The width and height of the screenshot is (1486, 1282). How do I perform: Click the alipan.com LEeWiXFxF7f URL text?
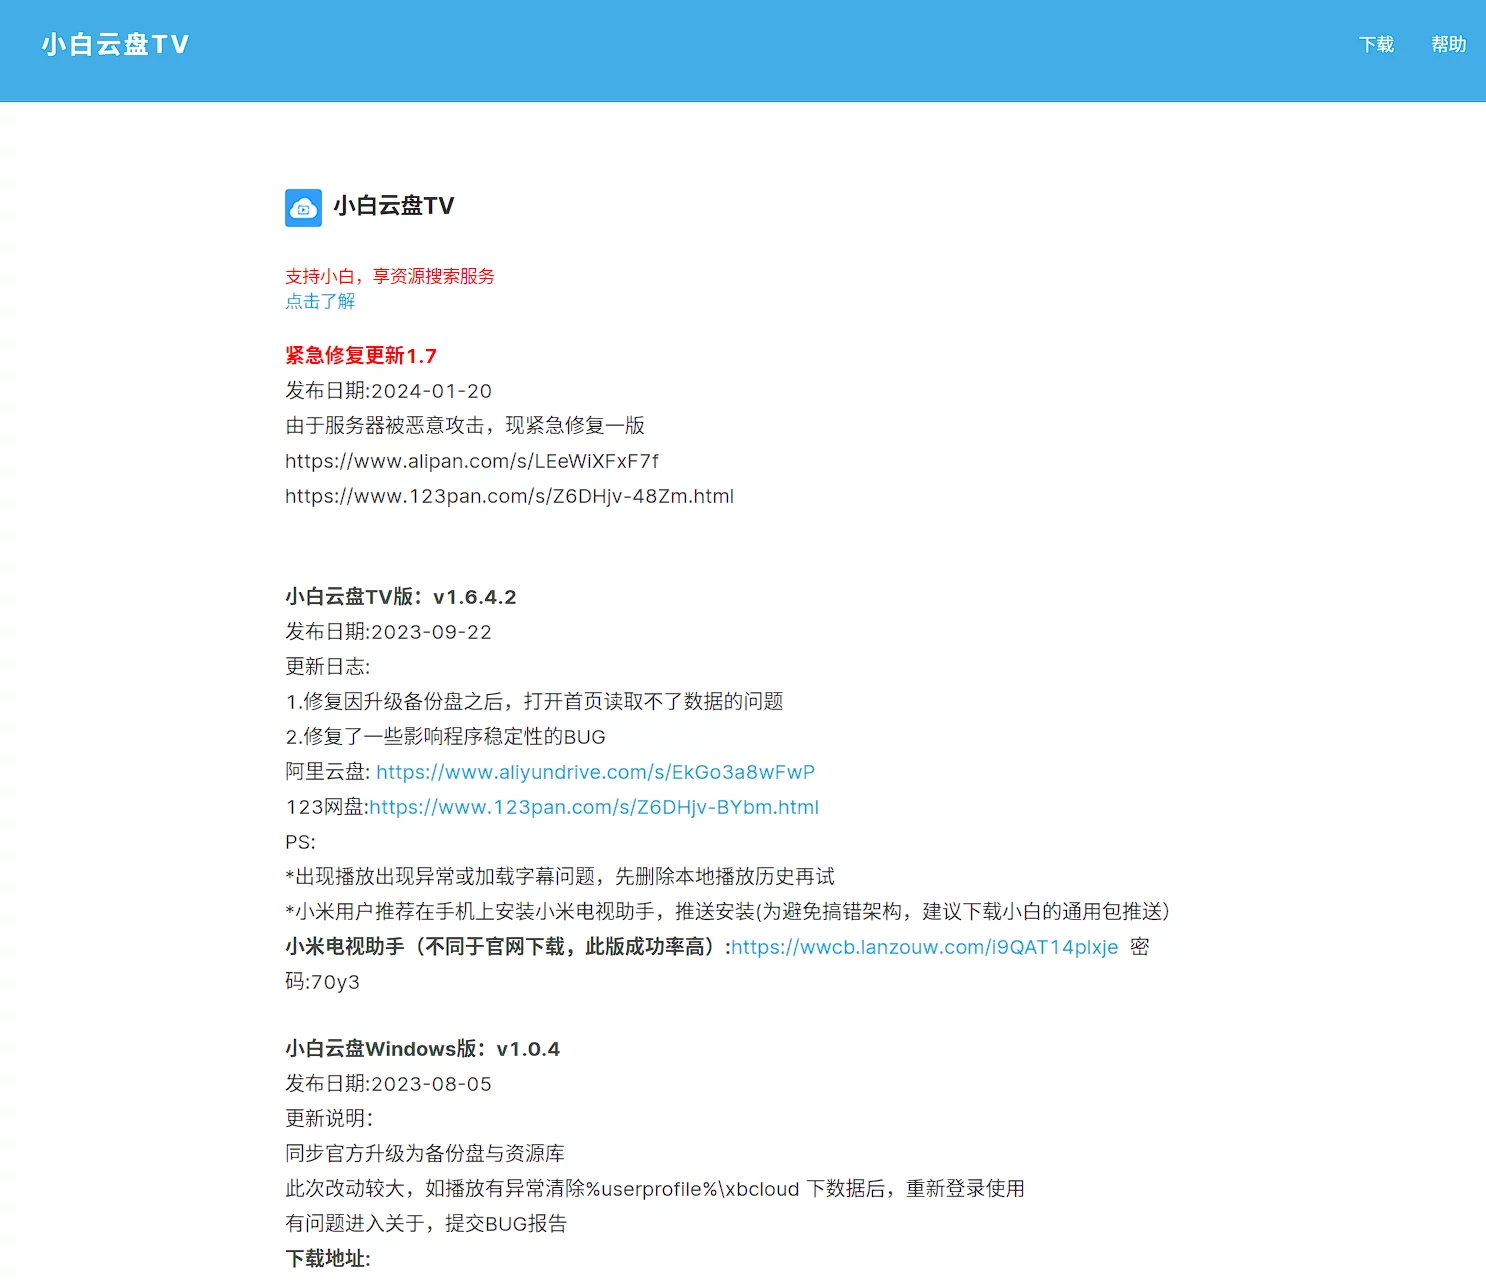point(471,461)
